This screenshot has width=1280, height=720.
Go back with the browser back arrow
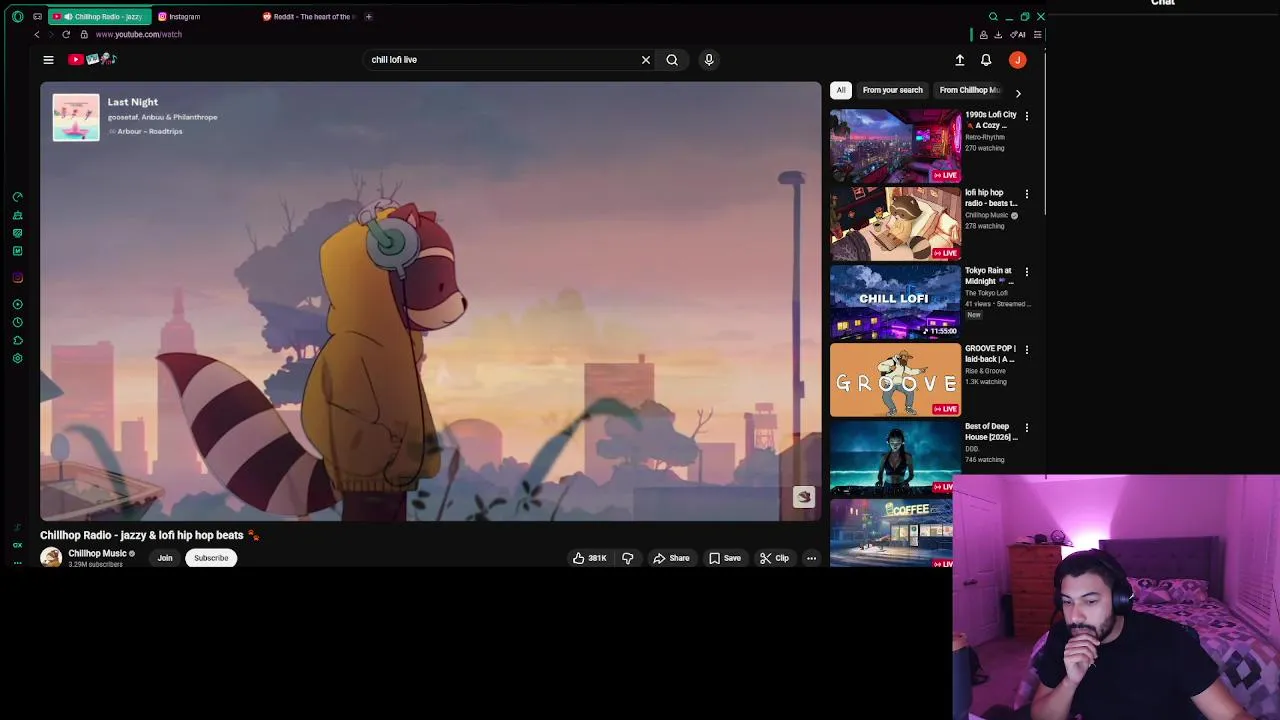tap(37, 34)
